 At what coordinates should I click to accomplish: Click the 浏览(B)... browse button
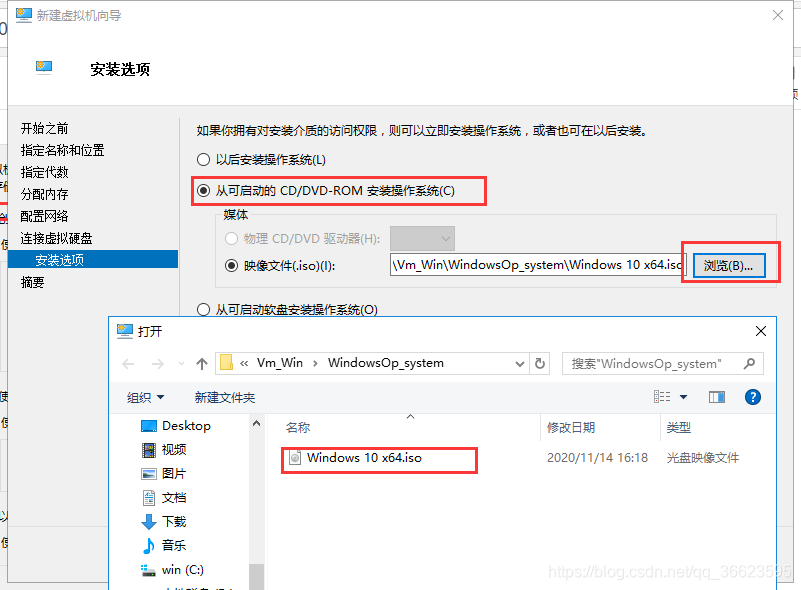point(729,266)
